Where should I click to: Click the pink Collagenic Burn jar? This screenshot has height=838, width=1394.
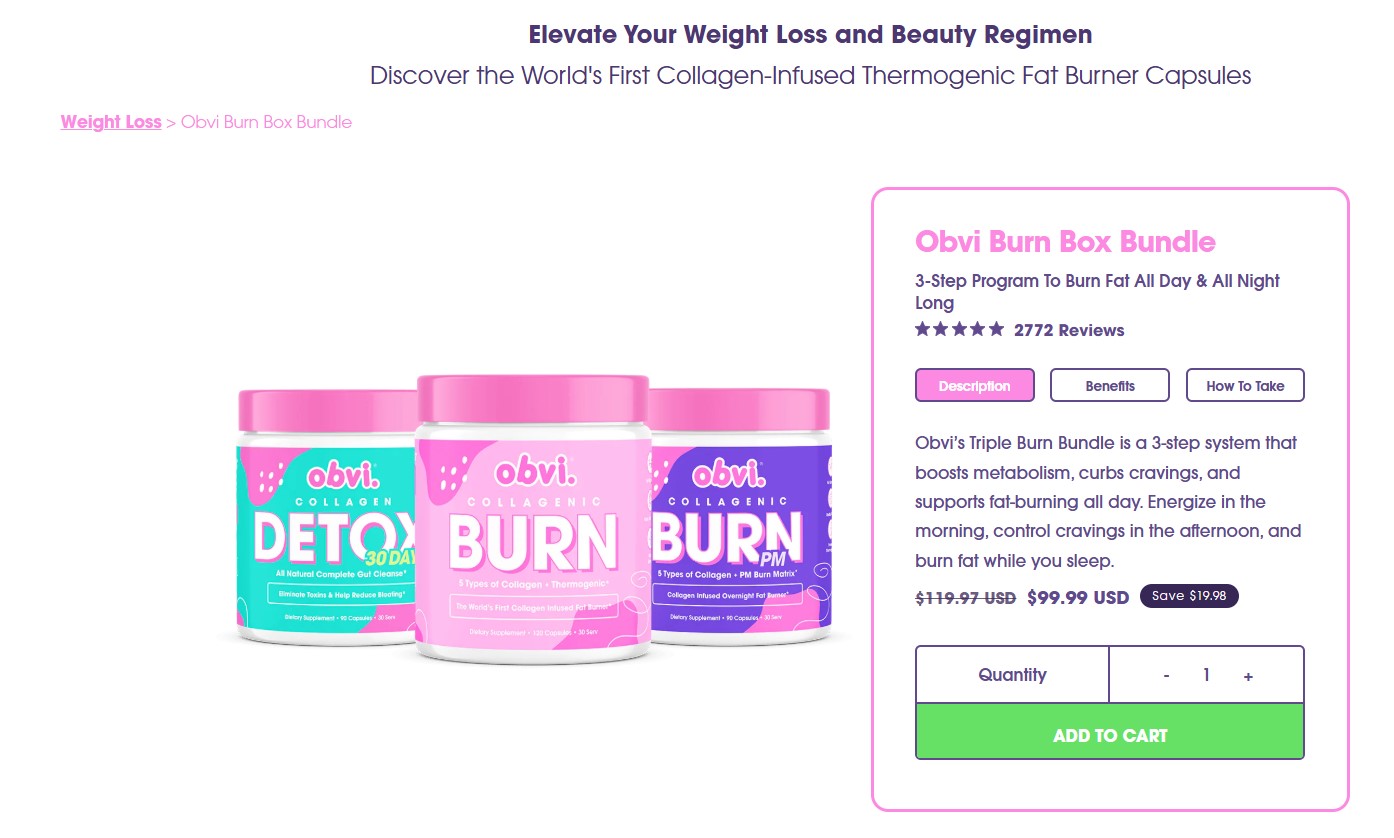tap(533, 519)
